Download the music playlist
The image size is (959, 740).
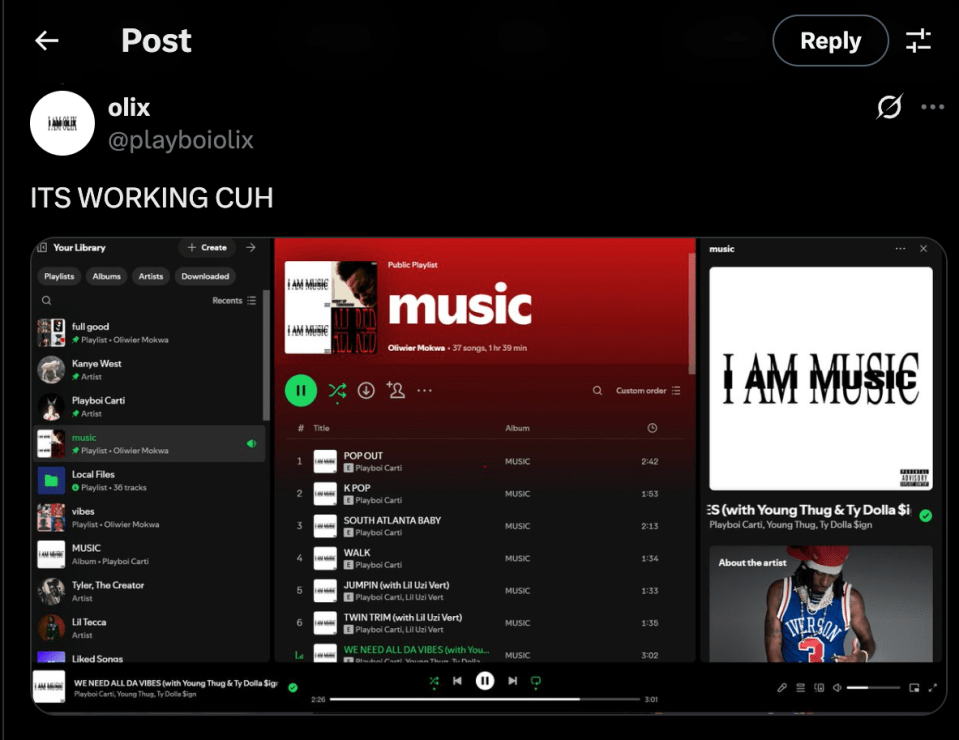(x=366, y=390)
